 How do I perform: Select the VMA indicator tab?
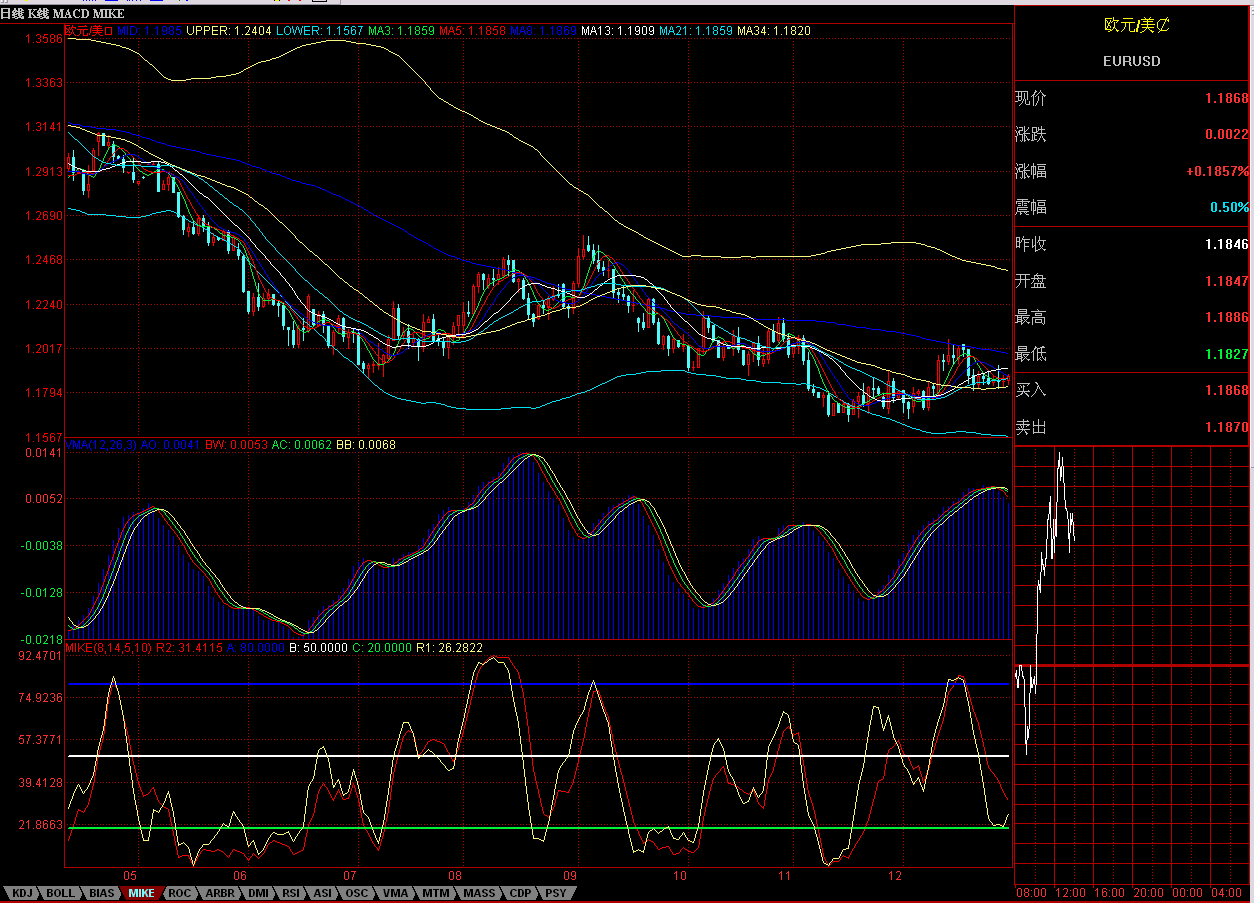pyautogui.click(x=396, y=893)
